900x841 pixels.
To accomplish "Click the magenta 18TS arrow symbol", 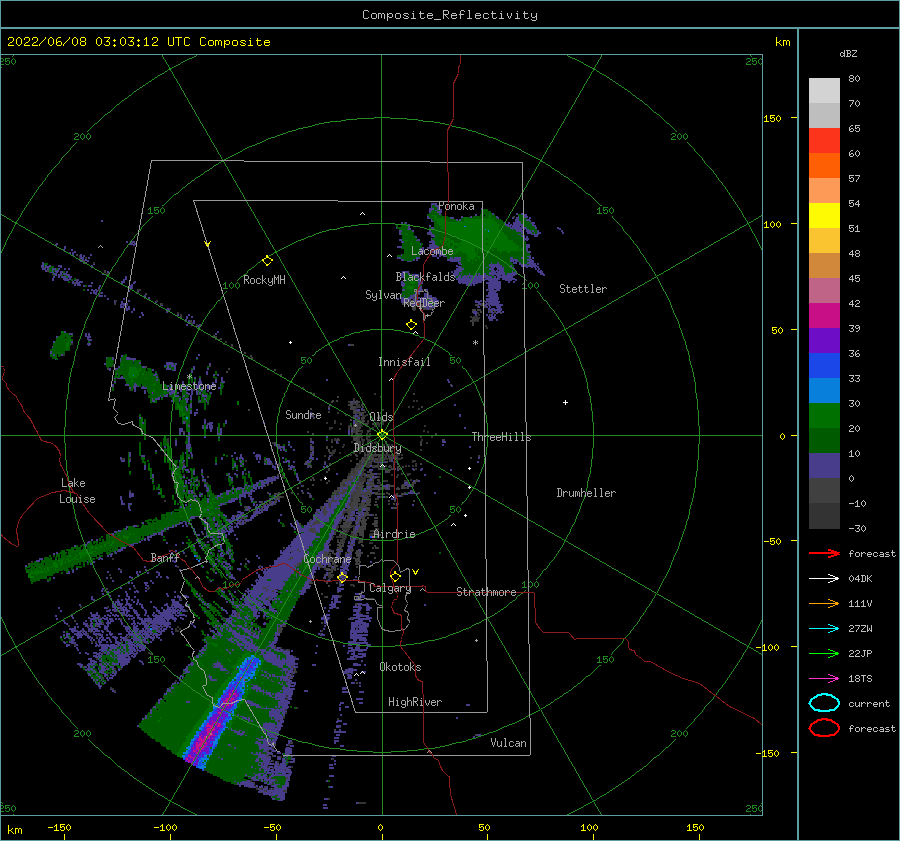I will [824, 679].
